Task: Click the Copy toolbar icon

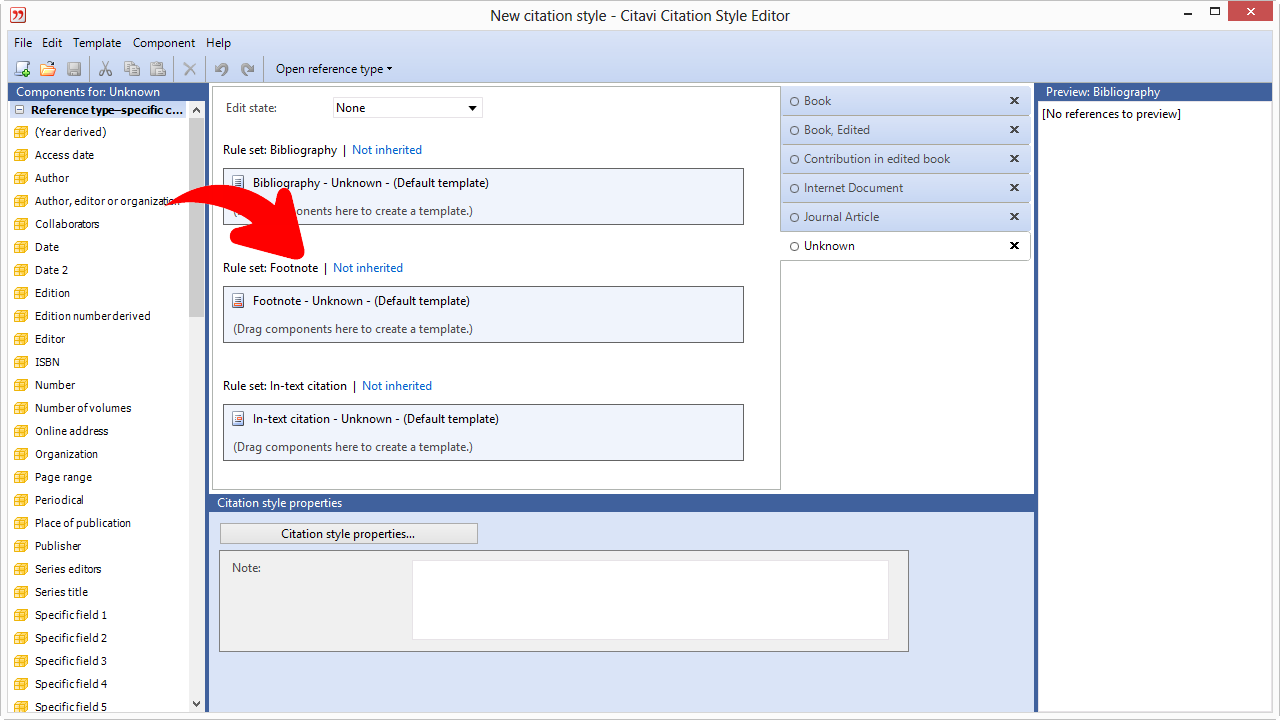Action: click(131, 69)
